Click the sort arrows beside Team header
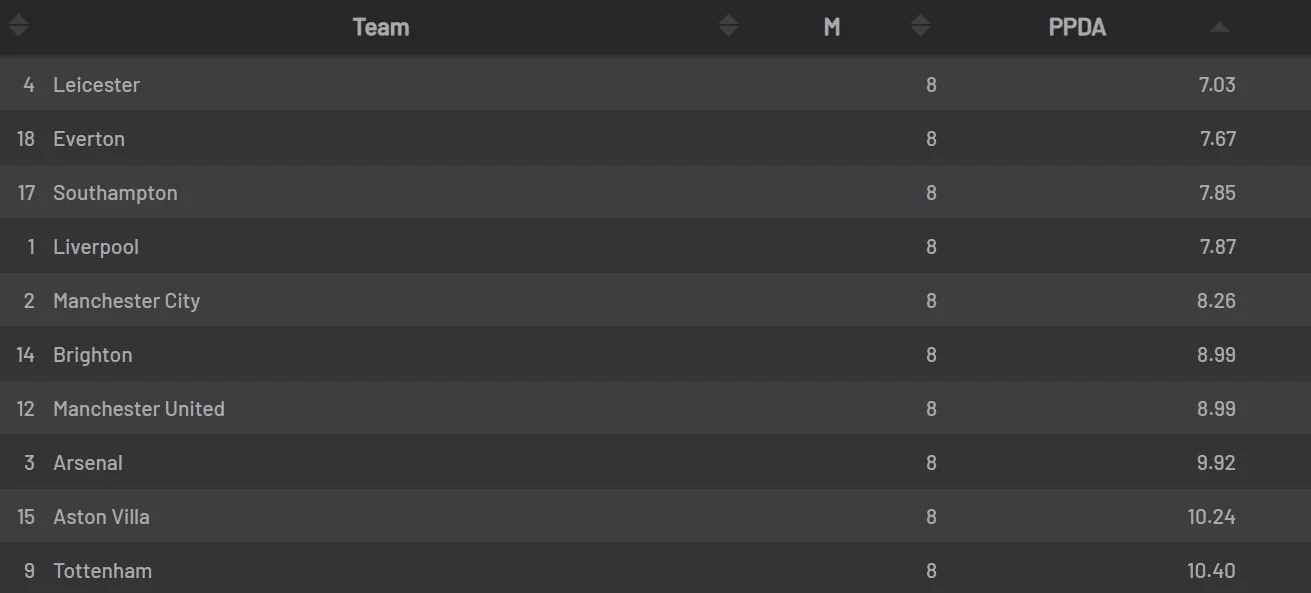The width and height of the screenshot is (1311, 593). click(728, 27)
